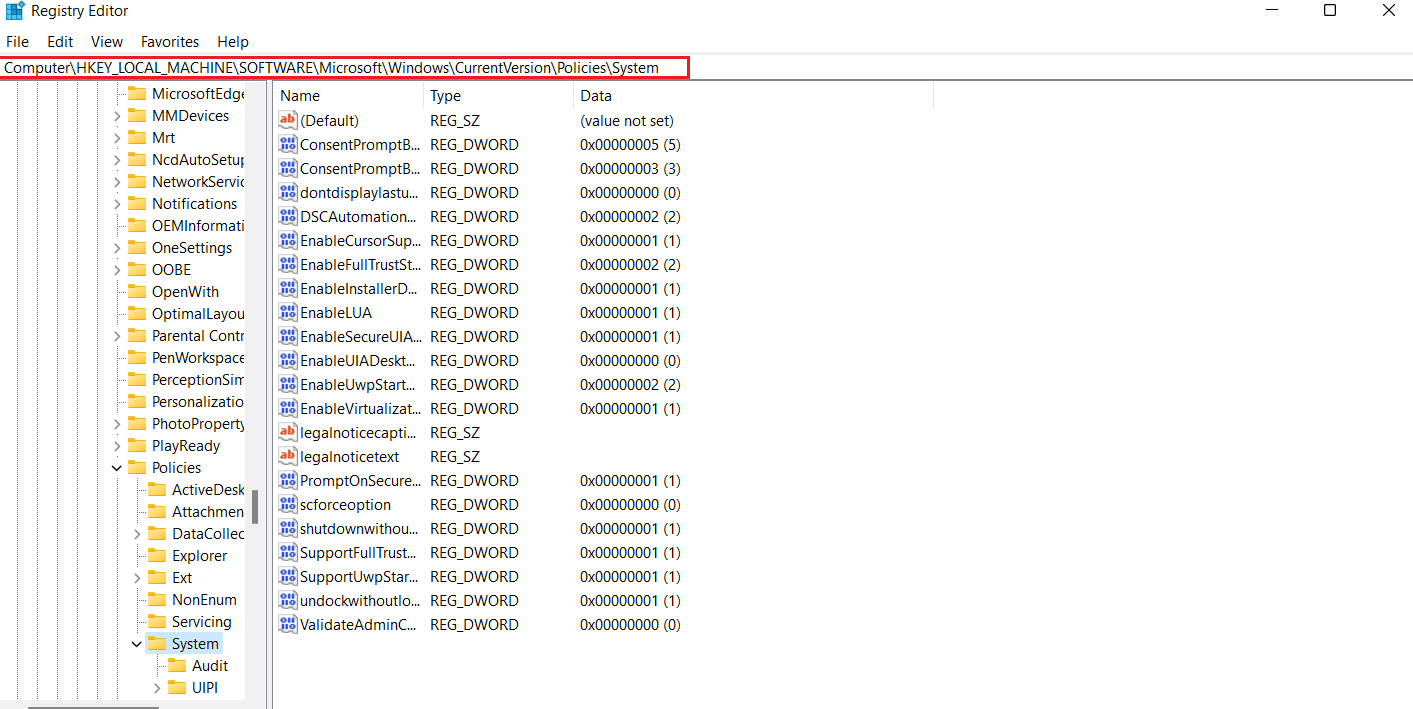This screenshot has height=709, width=1413.
Task: Expand the DataCollec... key
Action: [137, 534]
